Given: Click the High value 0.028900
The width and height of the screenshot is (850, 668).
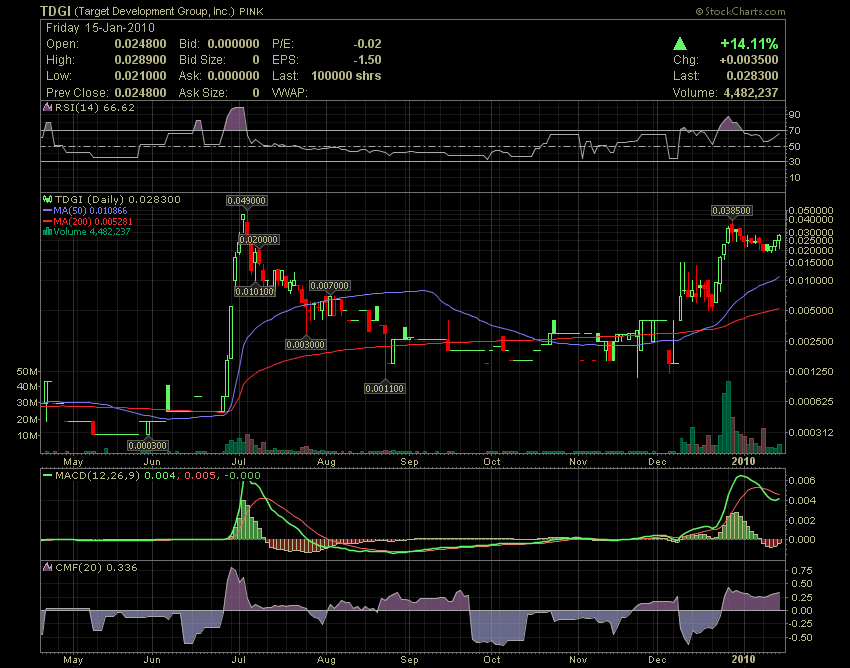Looking at the screenshot, I should click(x=140, y=60).
